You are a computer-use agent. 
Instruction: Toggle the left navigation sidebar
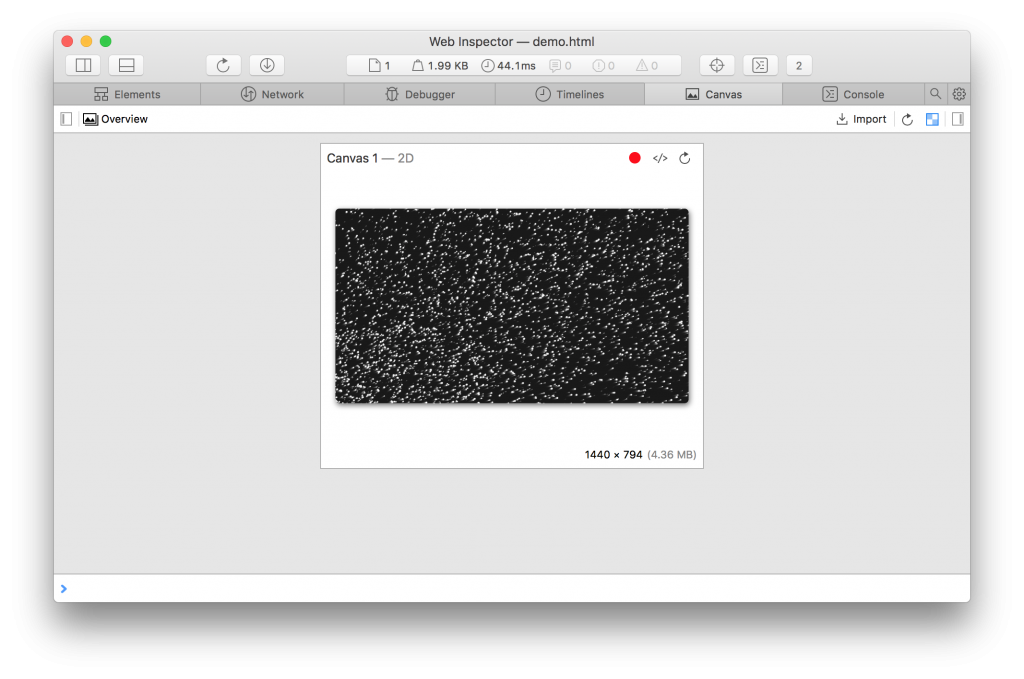click(66, 119)
